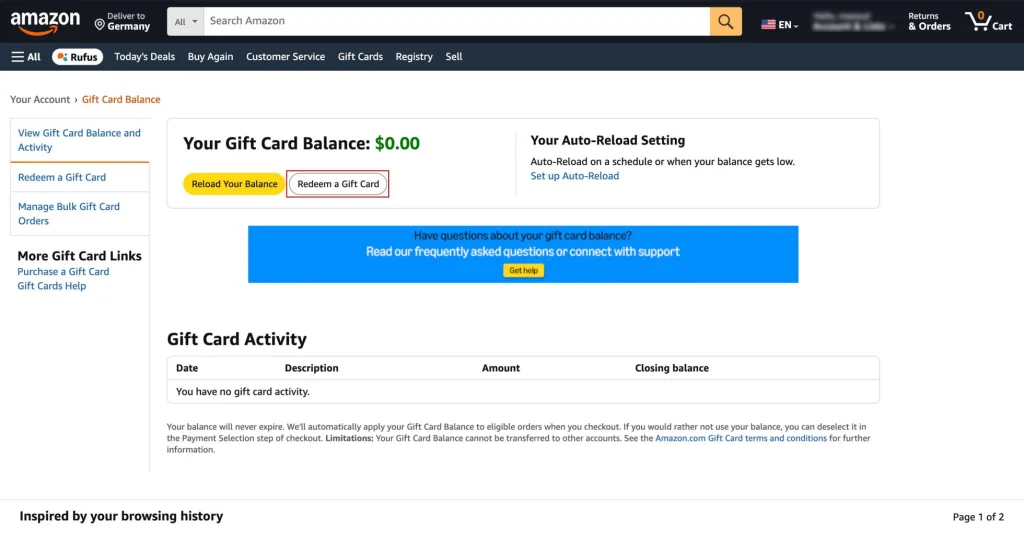
Task: Open the Rufus assistant button
Action: (x=78, y=57)
